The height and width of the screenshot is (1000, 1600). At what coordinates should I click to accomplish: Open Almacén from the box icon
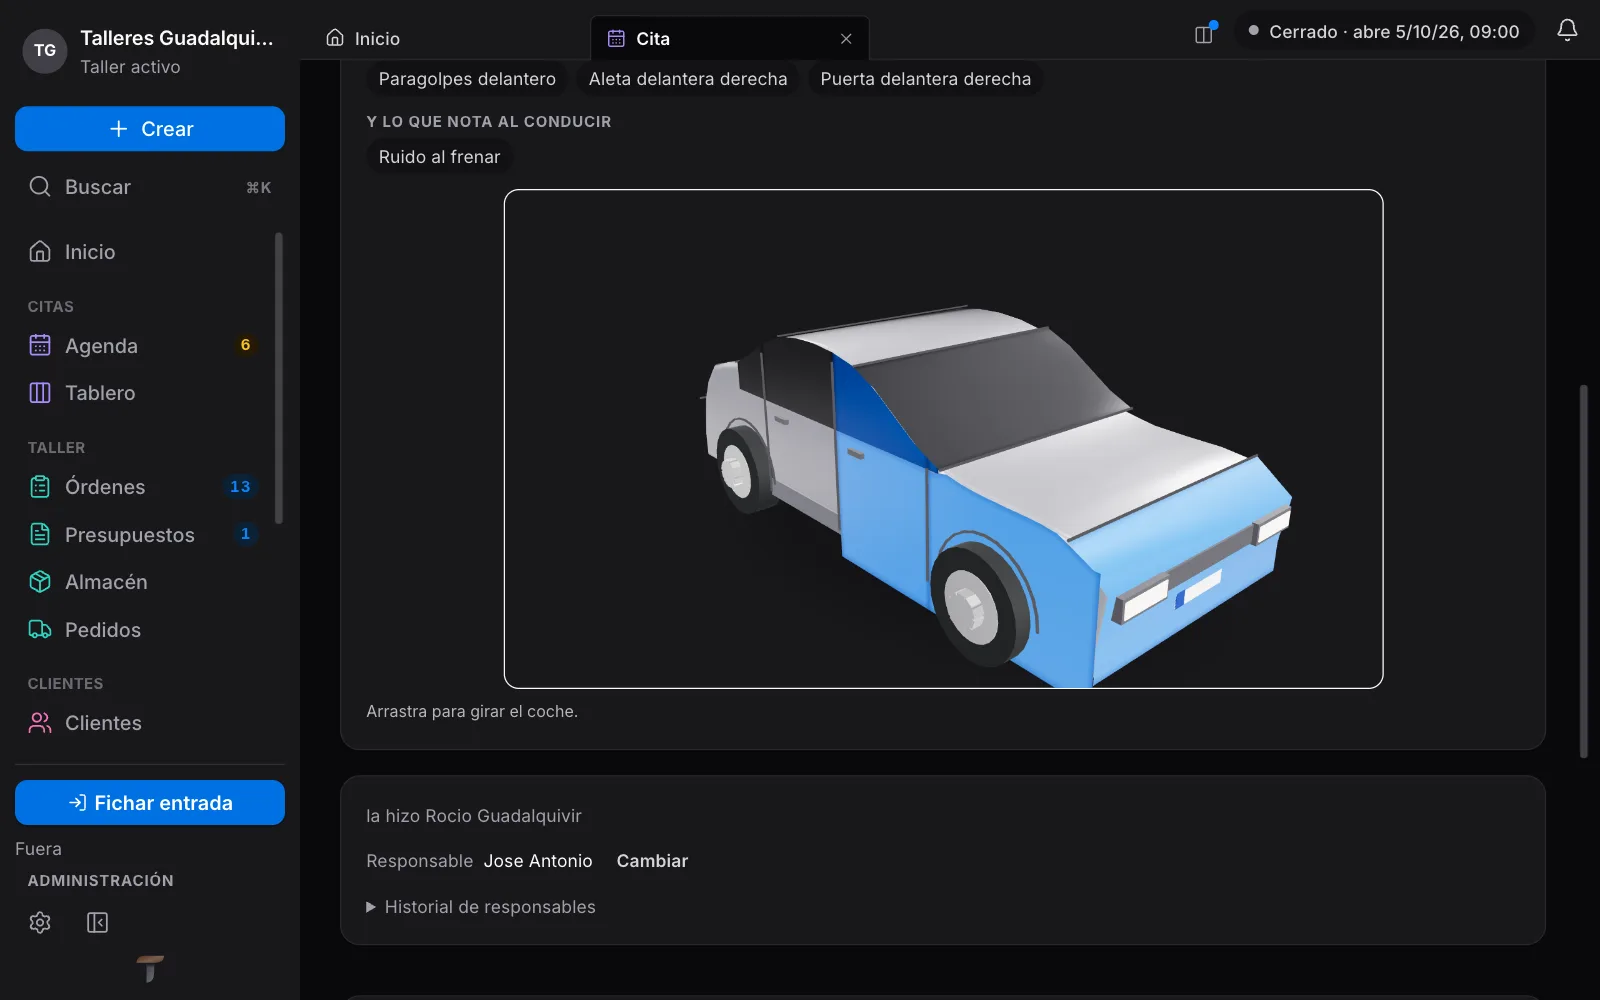coord(40,582)
